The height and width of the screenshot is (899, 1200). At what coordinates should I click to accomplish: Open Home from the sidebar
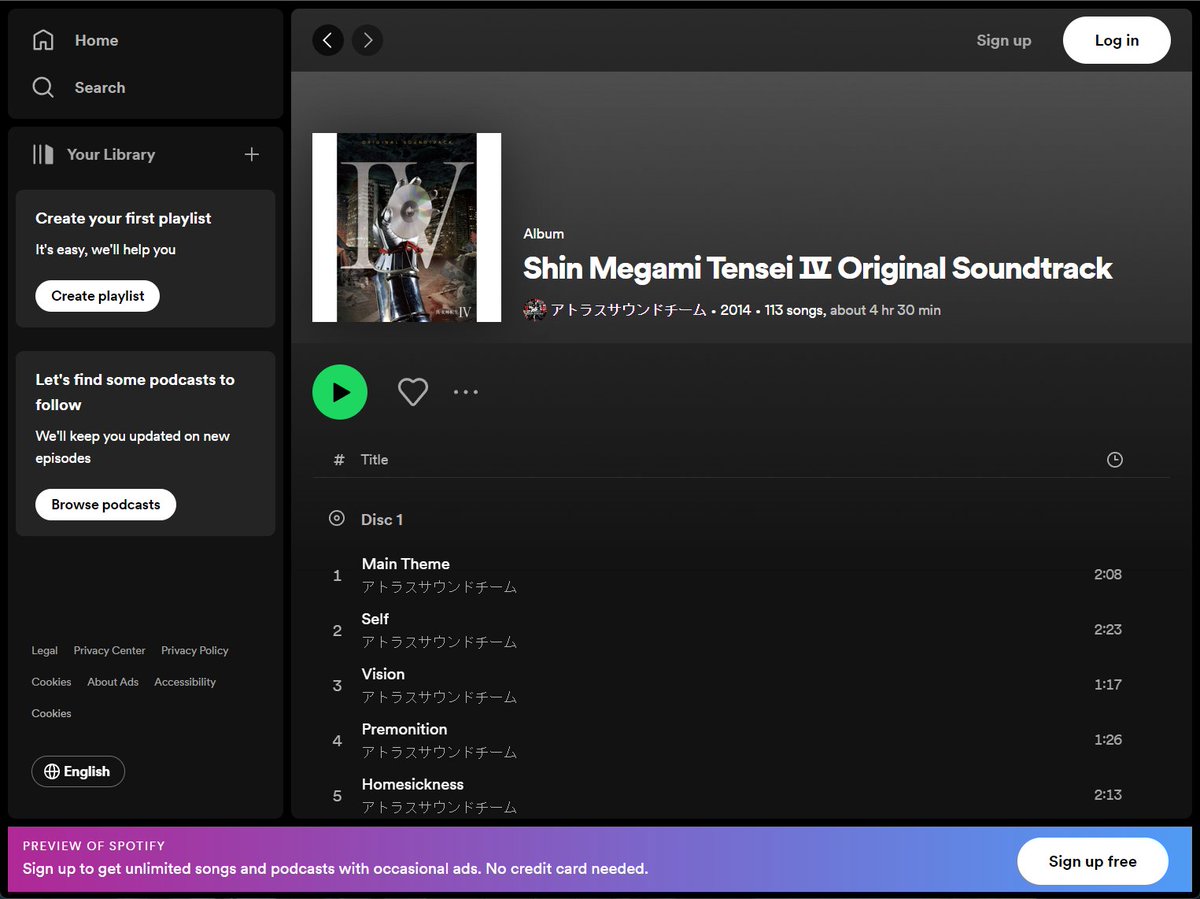(x=75, y=40)
